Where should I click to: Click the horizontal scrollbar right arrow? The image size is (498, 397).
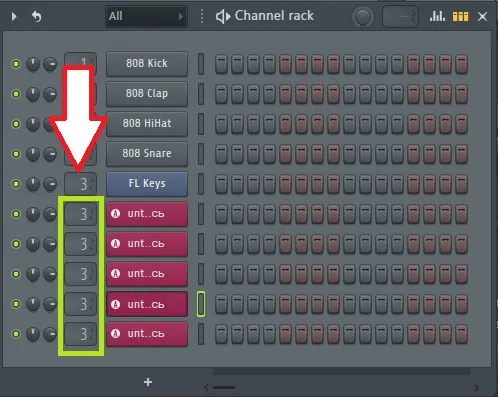[x=476, y=387]
